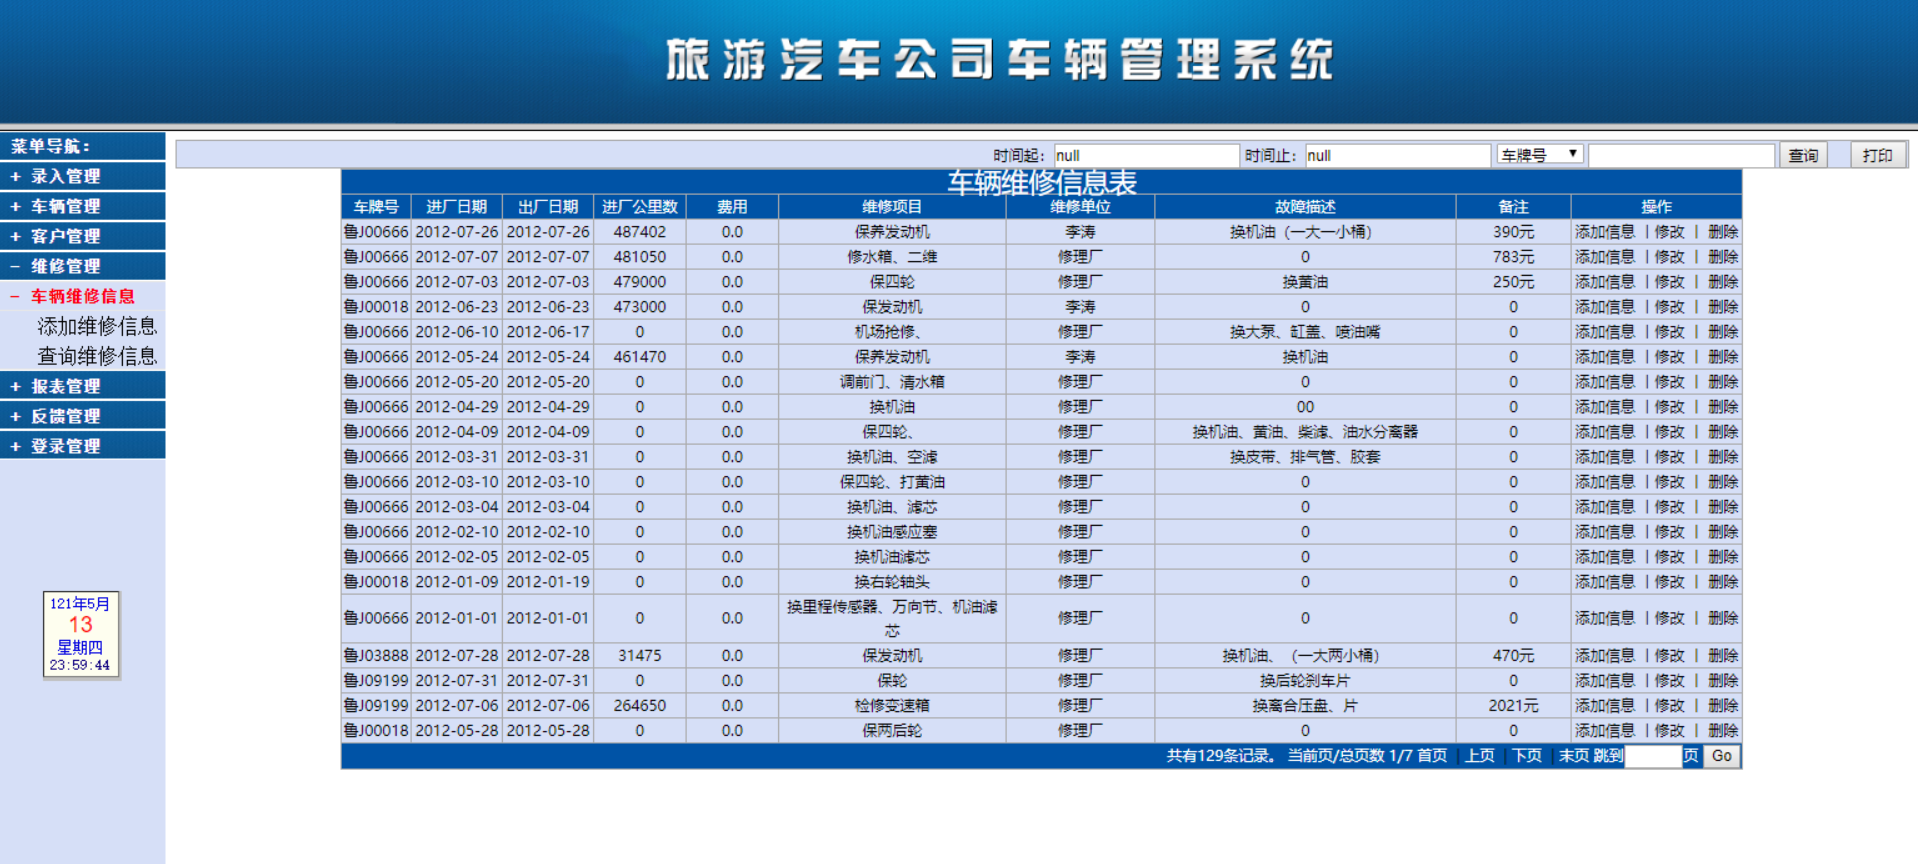Screen dimensions: 1918x864
Task: Click 修改 for the 2012-07-26 record
Action: [1669, 232]
